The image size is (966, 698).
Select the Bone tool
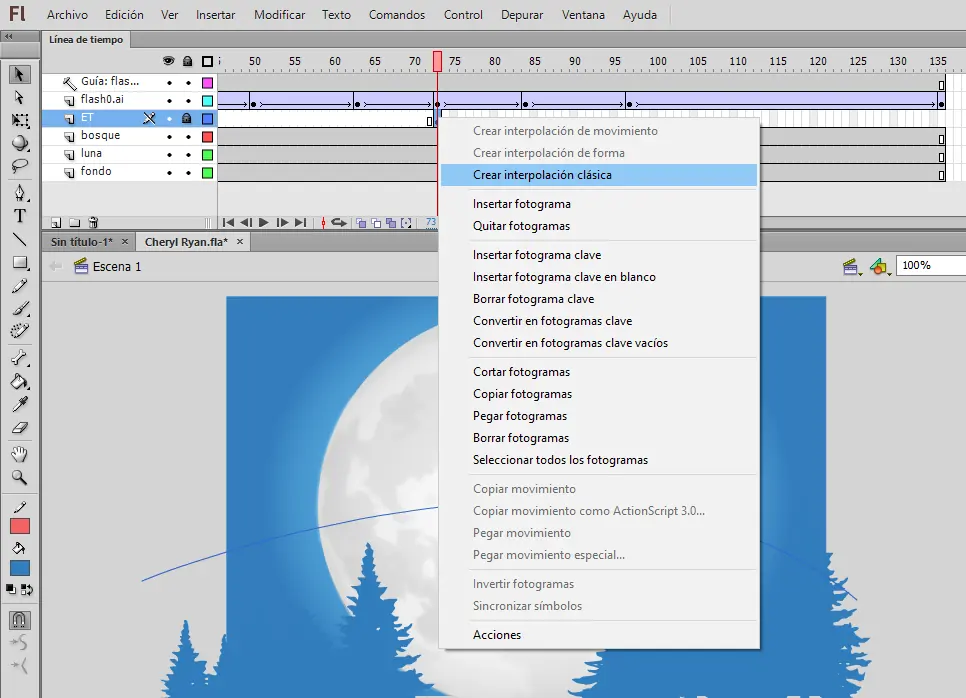(x=20, y=358)
